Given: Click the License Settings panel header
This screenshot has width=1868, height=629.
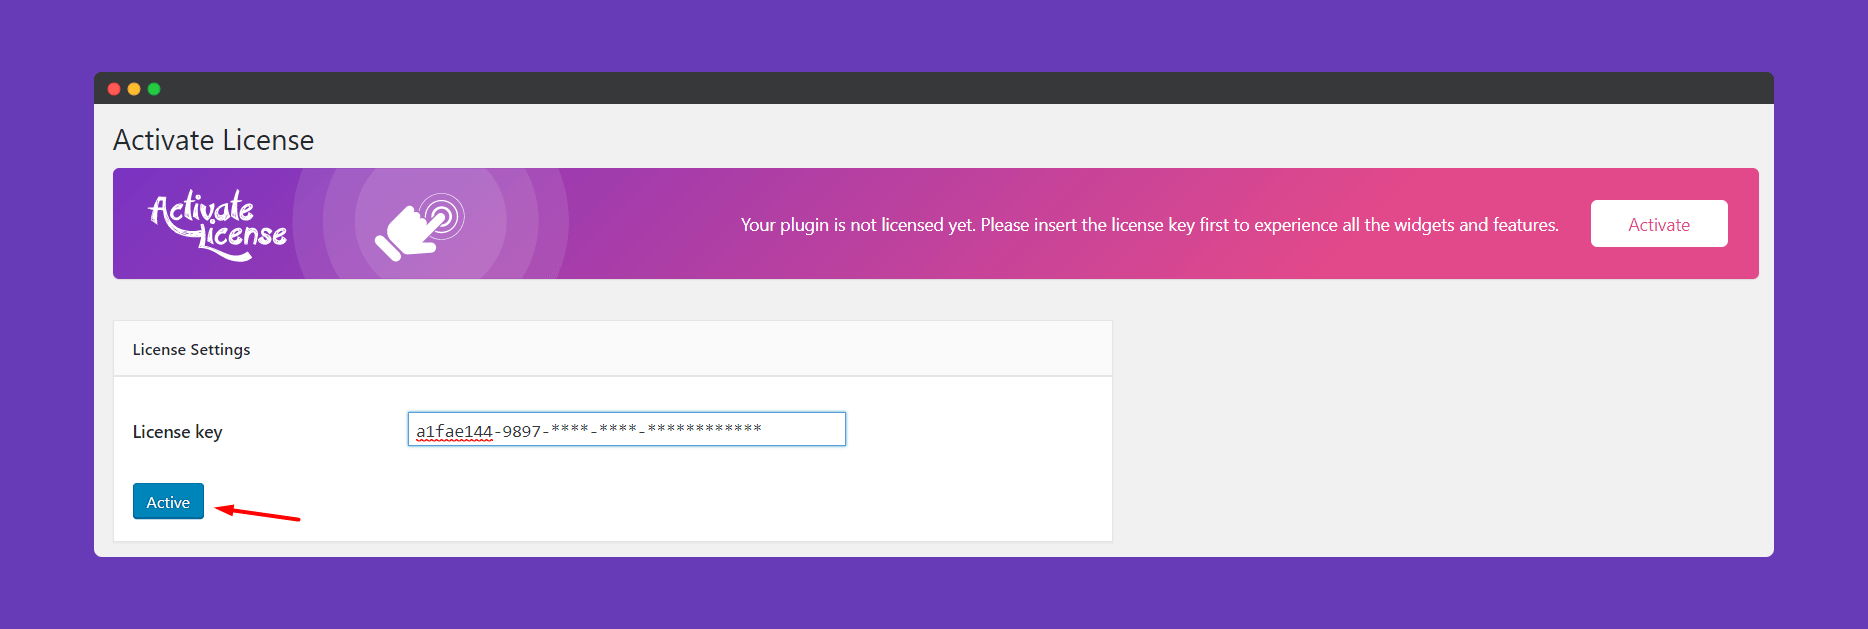Looking at the screenshot, I should coord(613,349).
